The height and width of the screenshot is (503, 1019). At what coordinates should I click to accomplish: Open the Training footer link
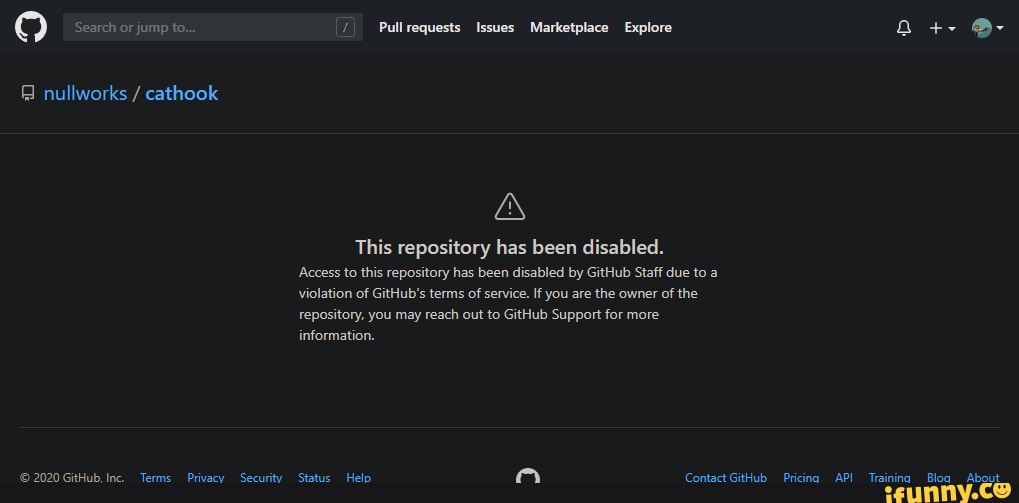coord(889,478)
